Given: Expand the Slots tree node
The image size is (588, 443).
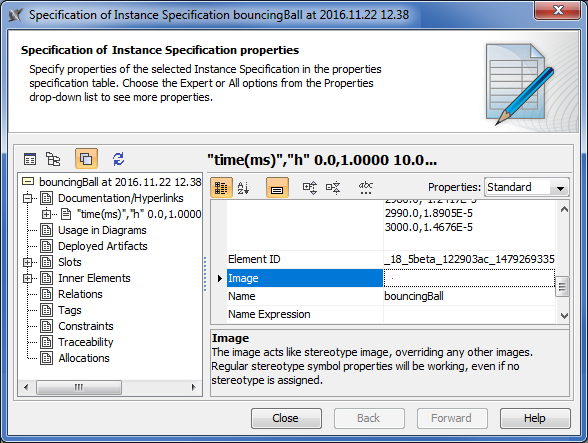Looking at the screenshot, I should (27, 262).
